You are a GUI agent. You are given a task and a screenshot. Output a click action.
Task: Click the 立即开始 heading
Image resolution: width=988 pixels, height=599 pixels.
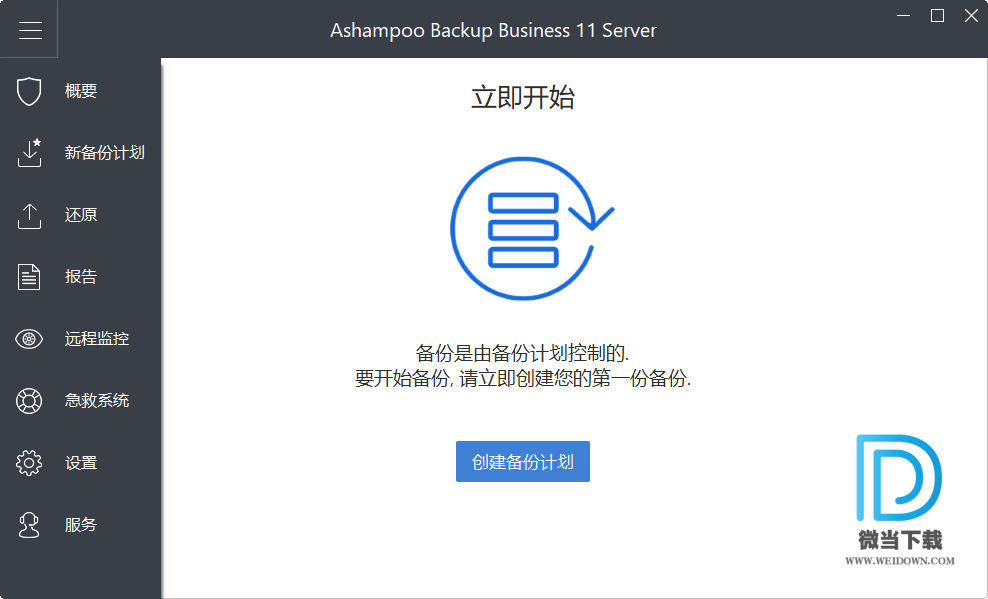coord(523,98)
